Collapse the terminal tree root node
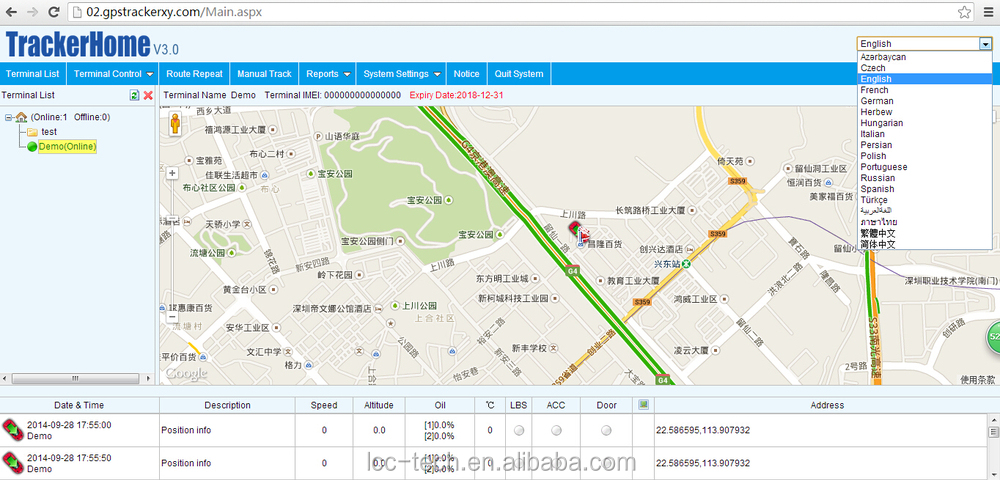Image resolution: width=1000 pixels, height=480 pixels. click(x=9, y=117)
